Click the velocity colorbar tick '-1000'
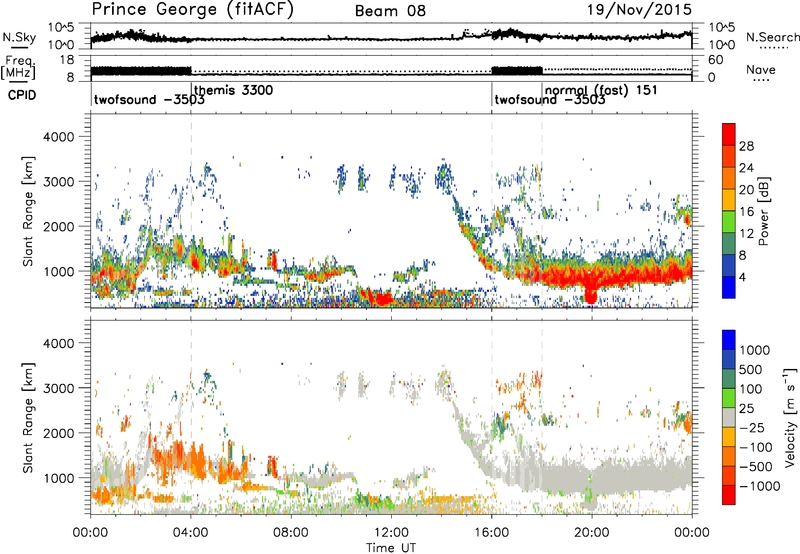This screenshot has height=554, width=800. tap(760, 486)
